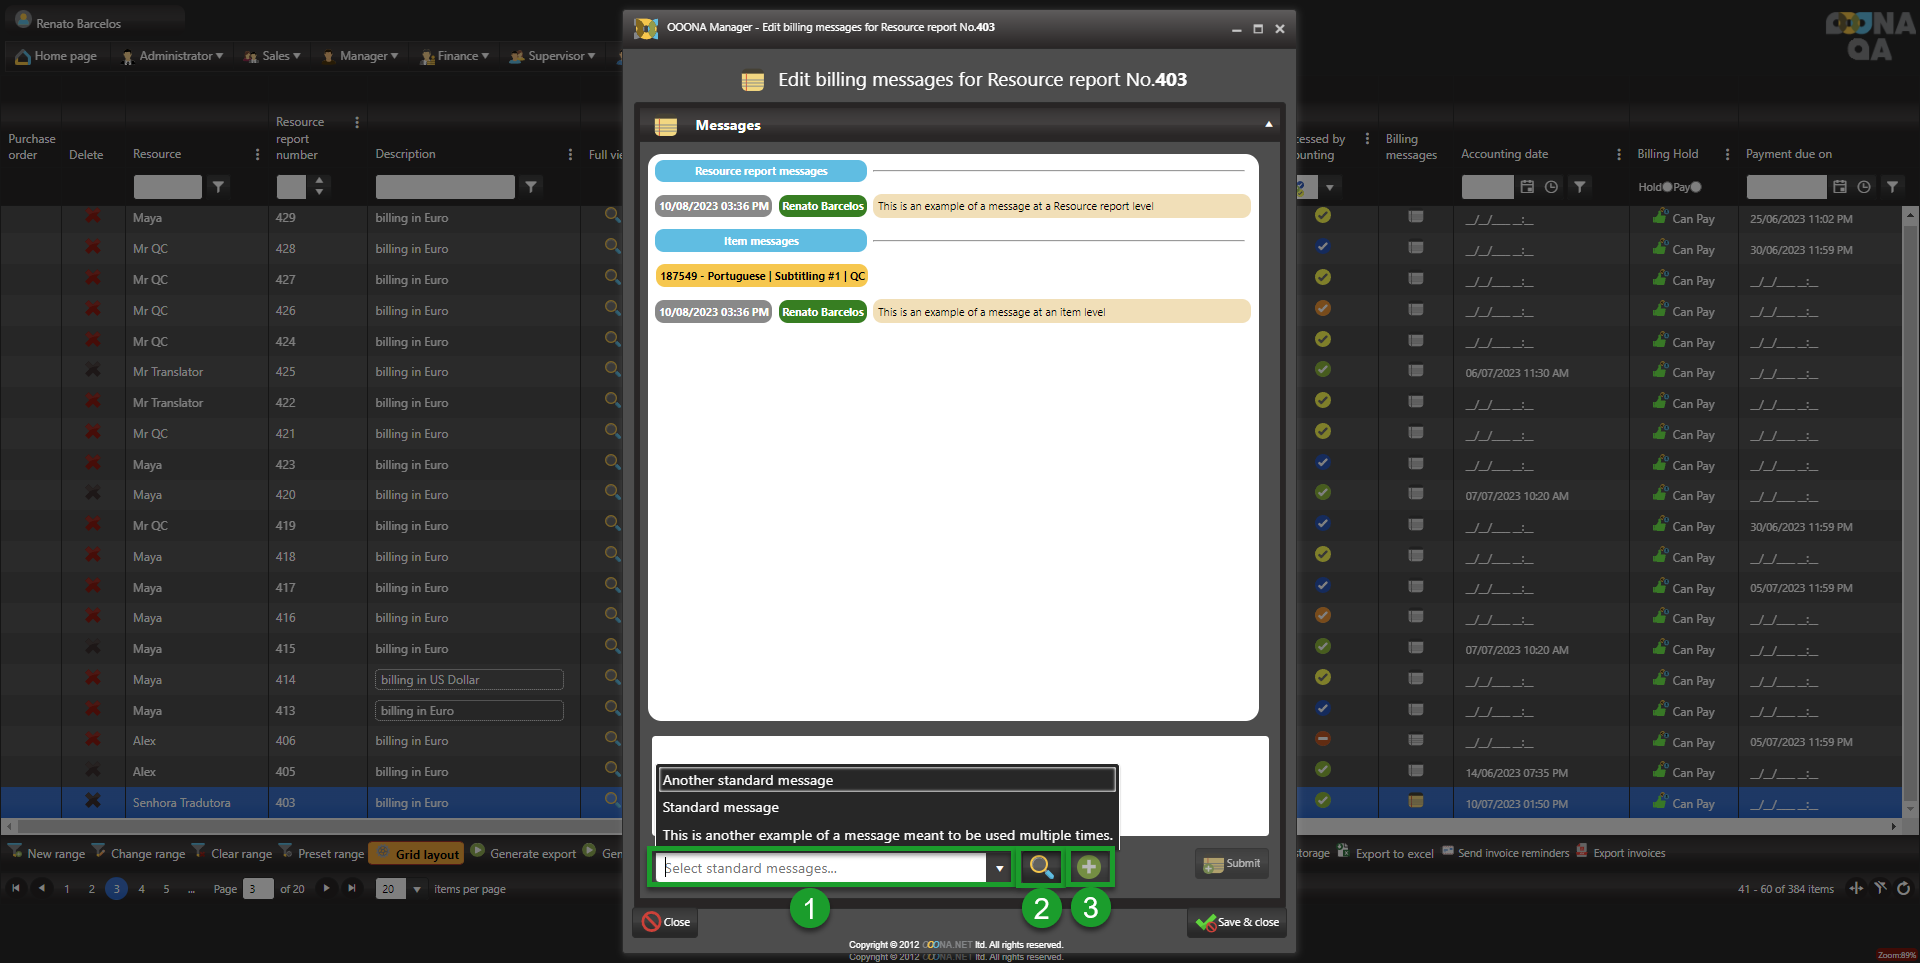
Task: Click the red delete X for resource report 429
Action: click(93, 217)
